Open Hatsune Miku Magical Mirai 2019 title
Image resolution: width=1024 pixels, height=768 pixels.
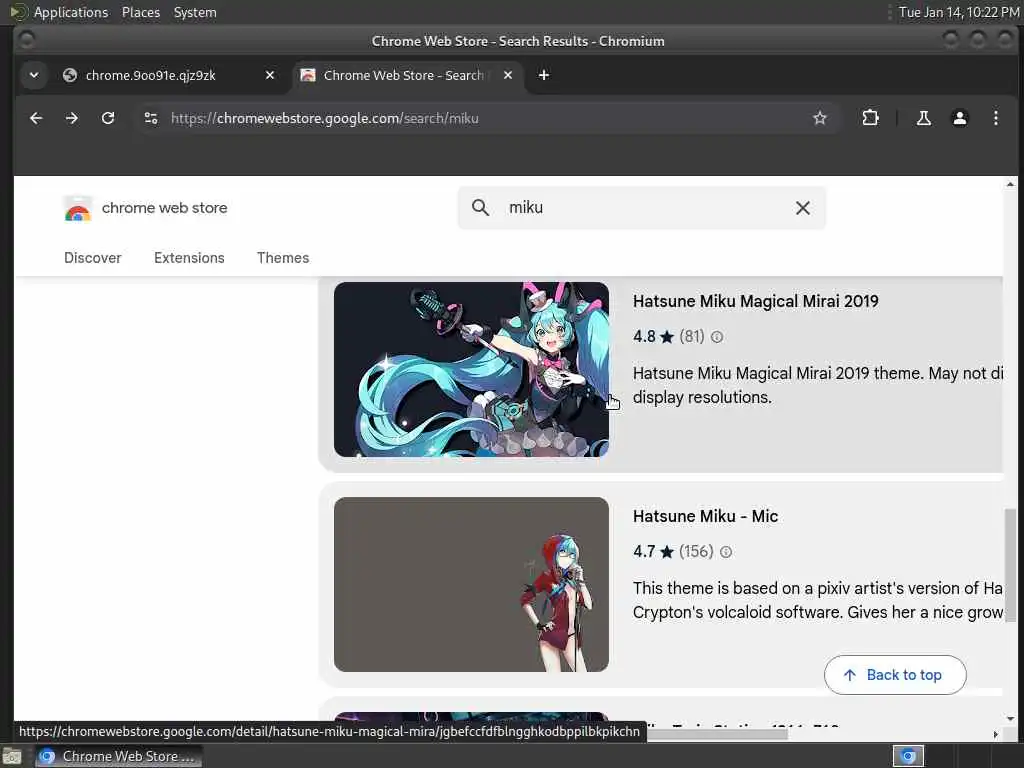click(x=756, y=301)
